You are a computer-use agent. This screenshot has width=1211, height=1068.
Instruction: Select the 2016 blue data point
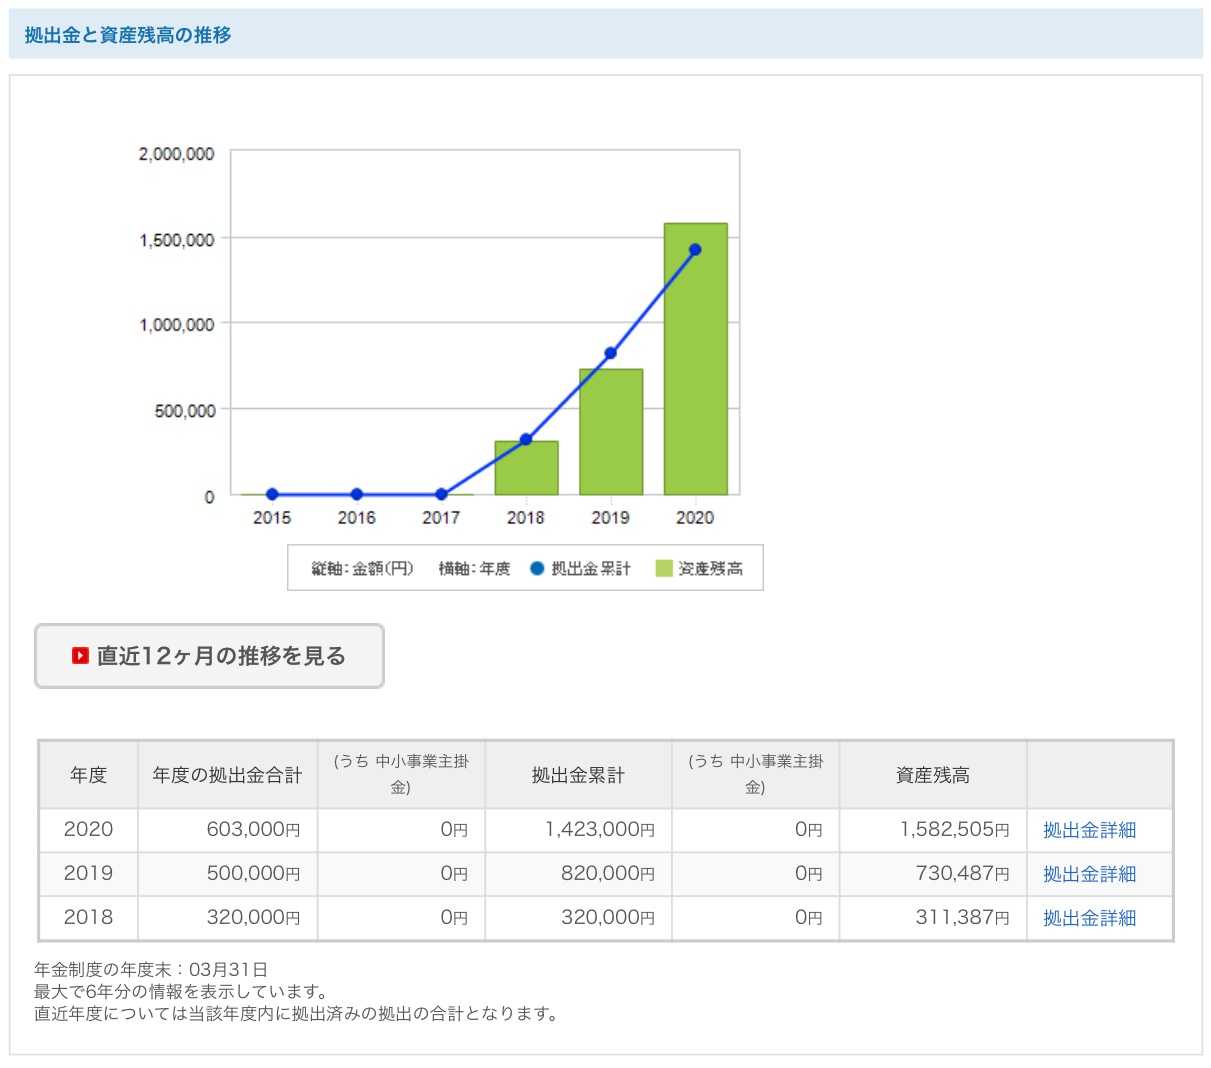357,494
